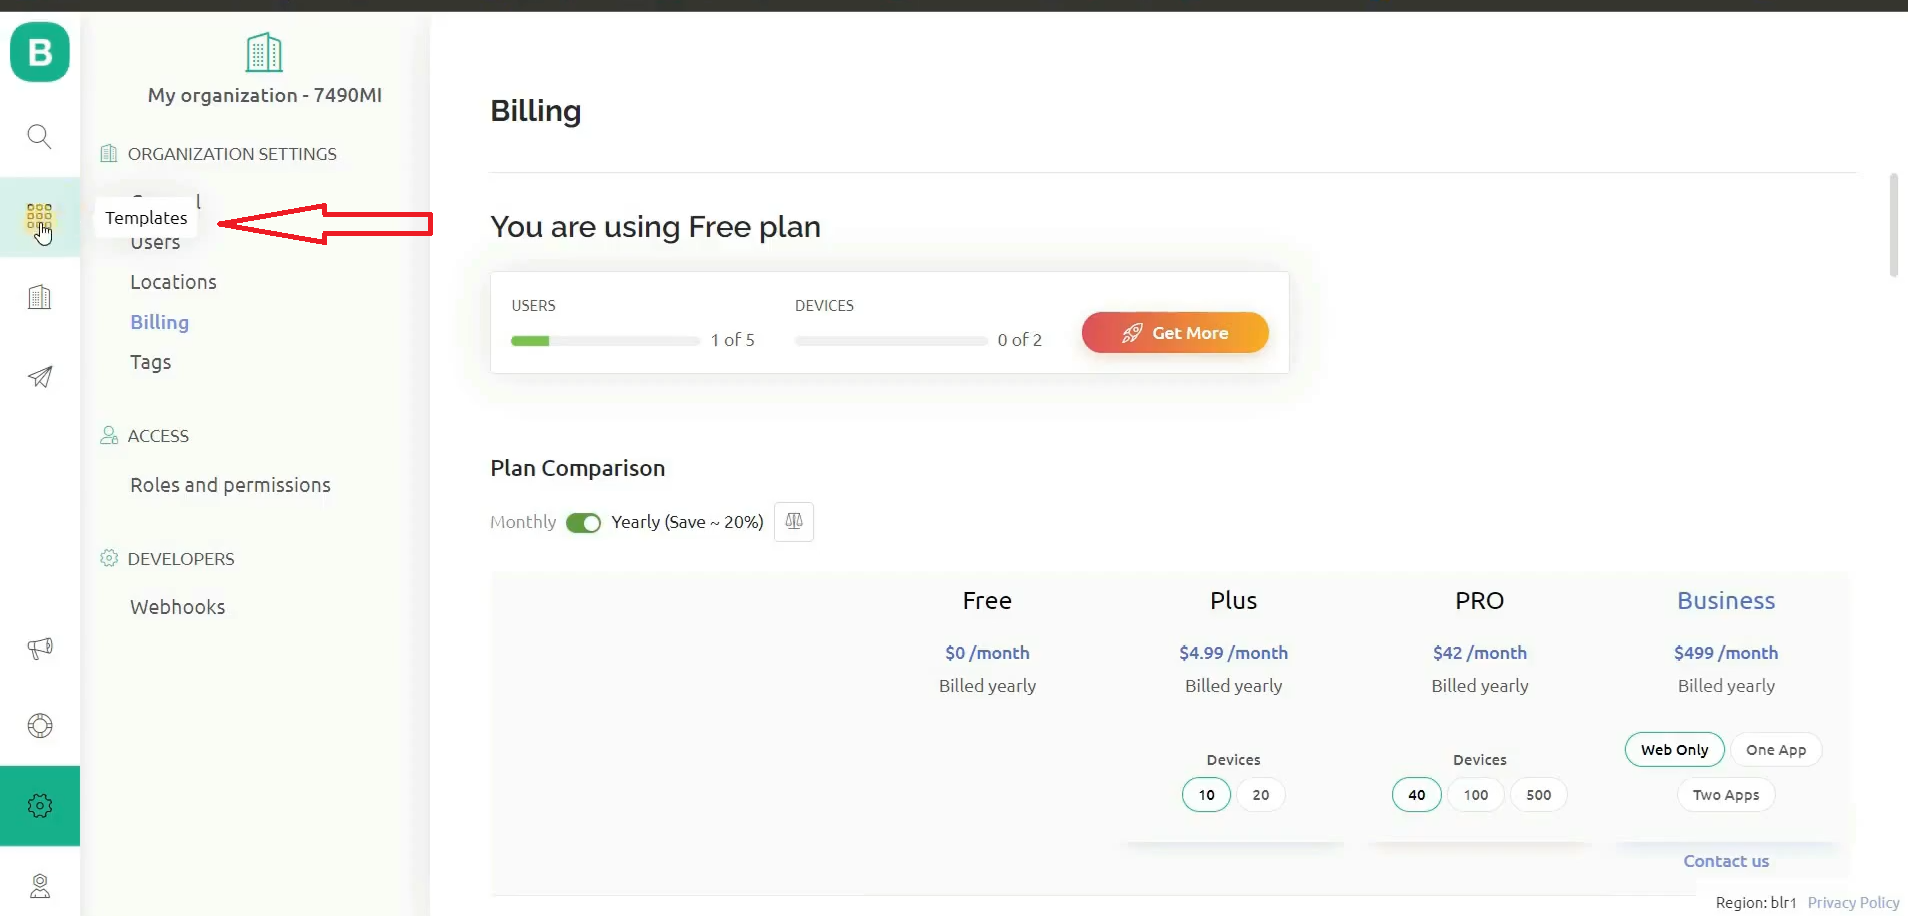Select 100 devices for PRO plan
The height and width of the screenshot is (916, 1908).
(x=1475, y=795)
